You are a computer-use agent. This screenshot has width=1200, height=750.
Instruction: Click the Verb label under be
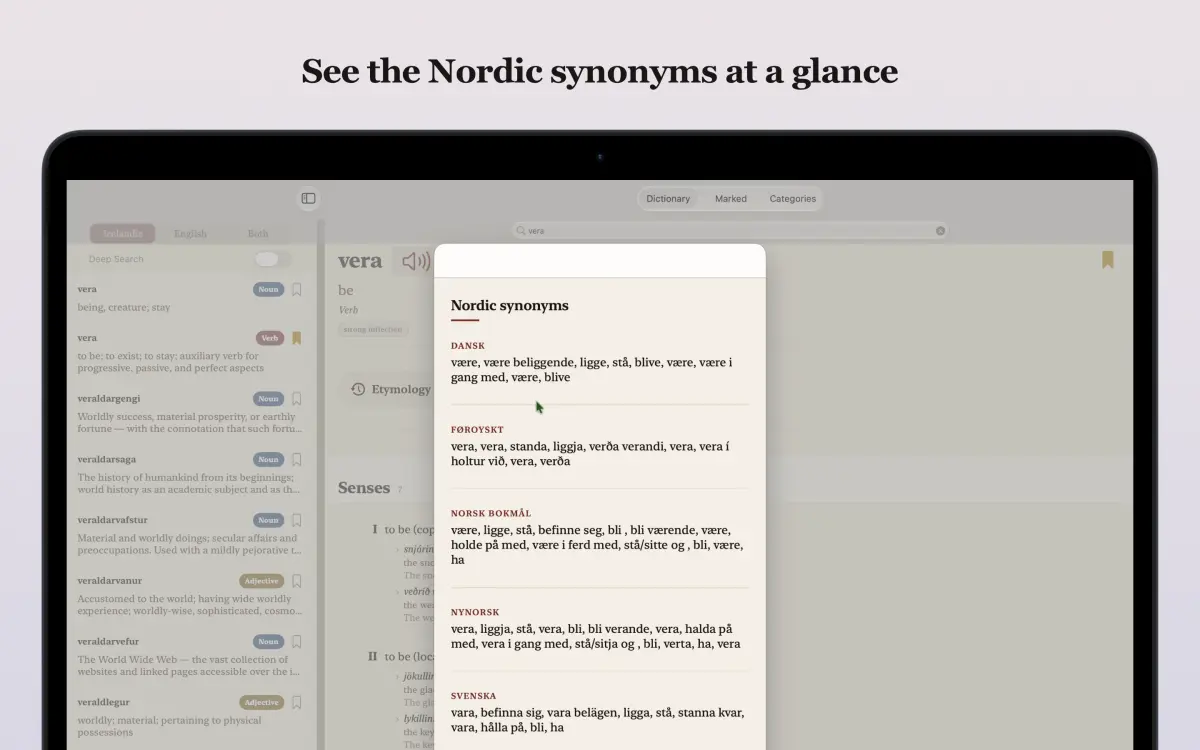348,310
